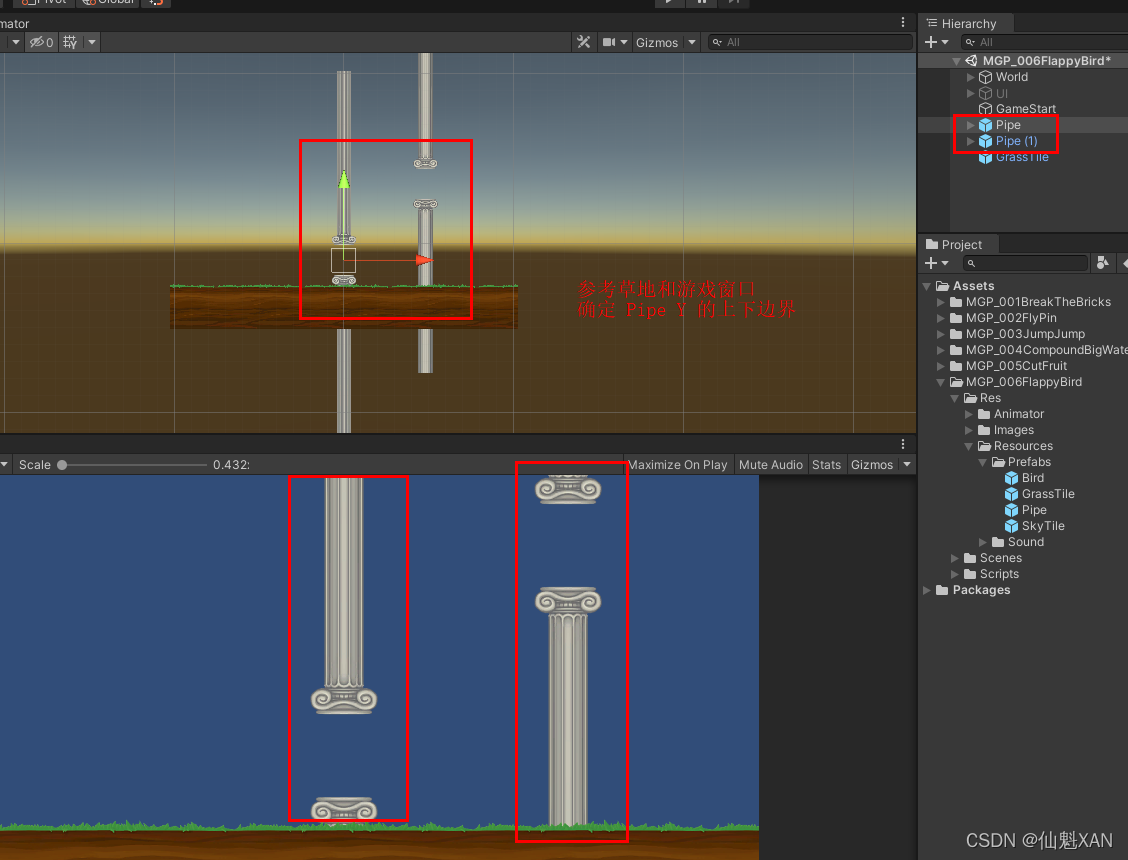Image resolution: width=1128 pixels, height=860 pixels.
Task: Select the Pipe (1) prefab icon
Action: (x=986, y=141)
